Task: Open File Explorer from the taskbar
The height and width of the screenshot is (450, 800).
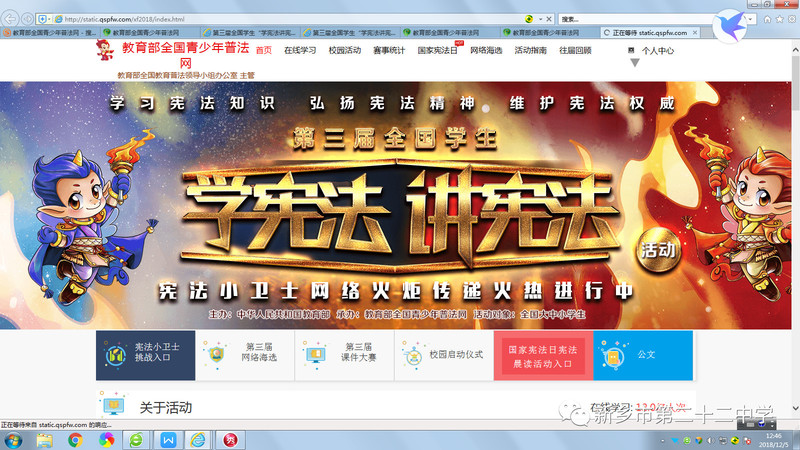Action: (44, 440)
